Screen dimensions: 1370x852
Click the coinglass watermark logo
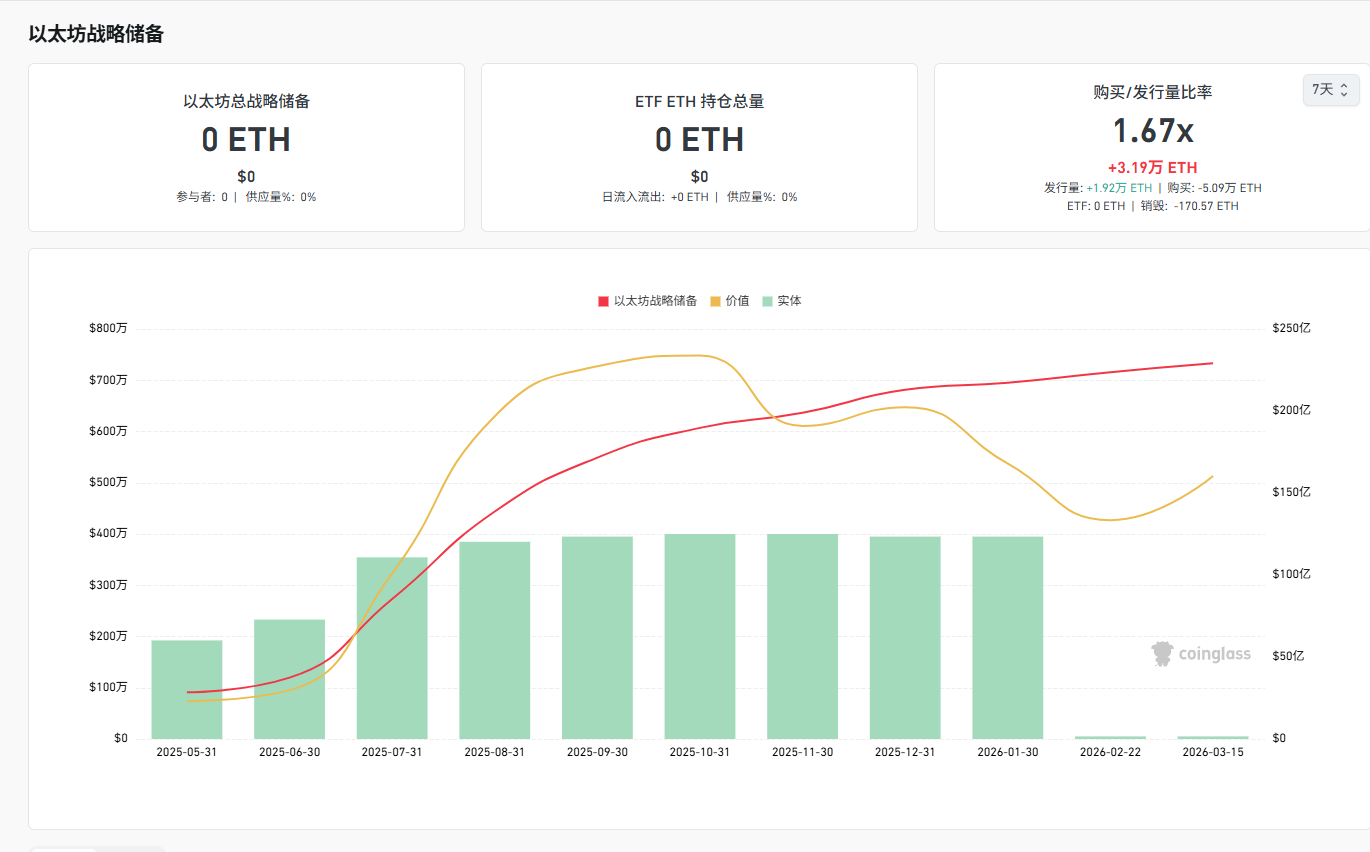1201,654
